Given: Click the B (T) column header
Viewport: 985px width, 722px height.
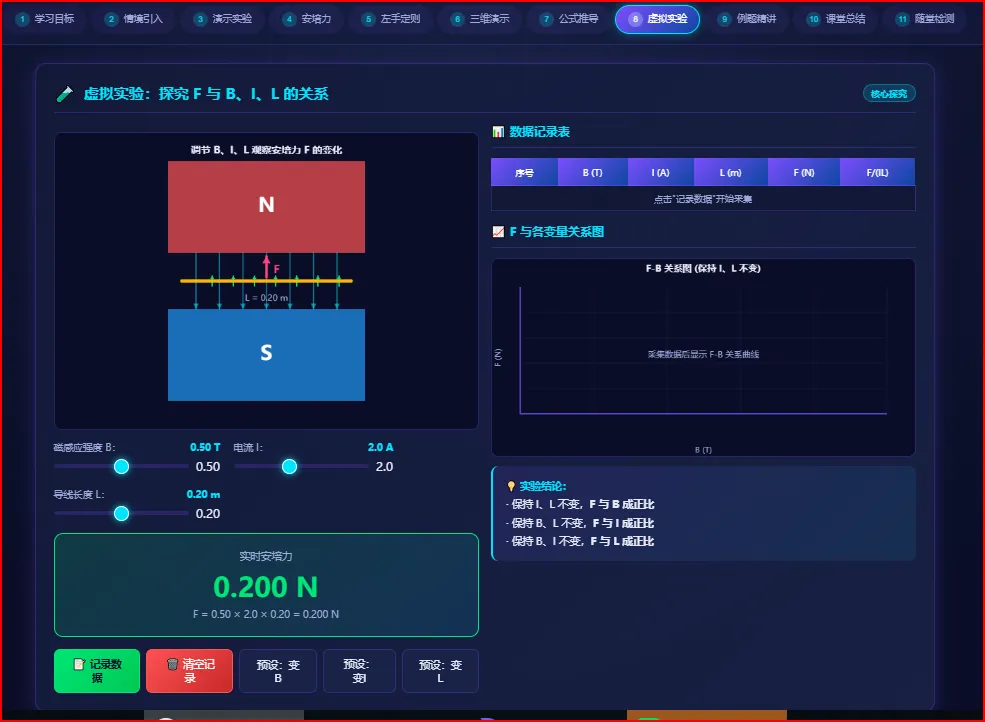Looking at the screenshot, I should click(x=592, y=172).
